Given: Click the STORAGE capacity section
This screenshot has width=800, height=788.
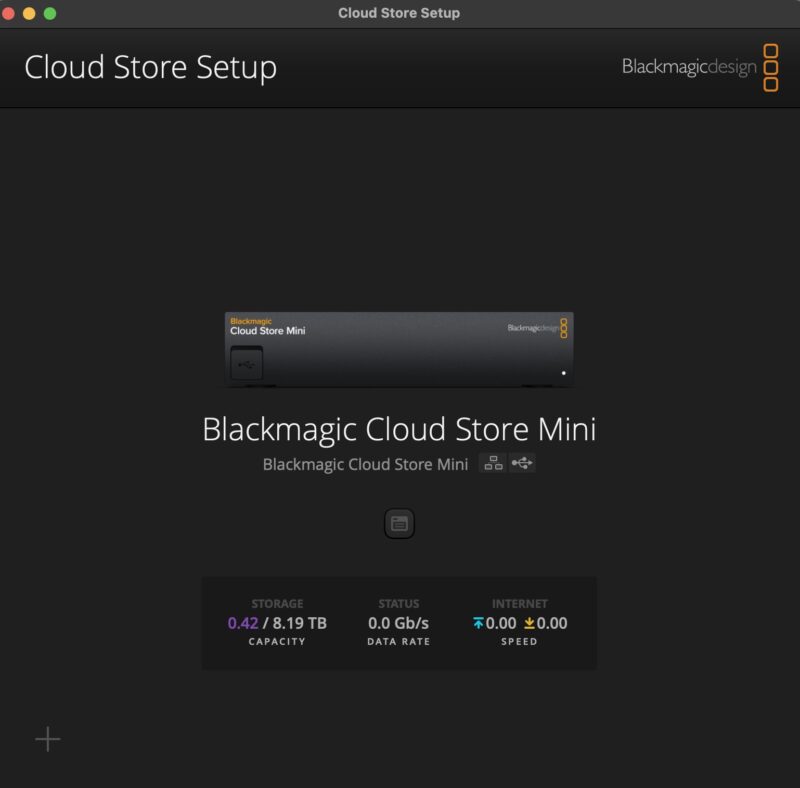Looking at the screenshot, I should click(277, 621).
